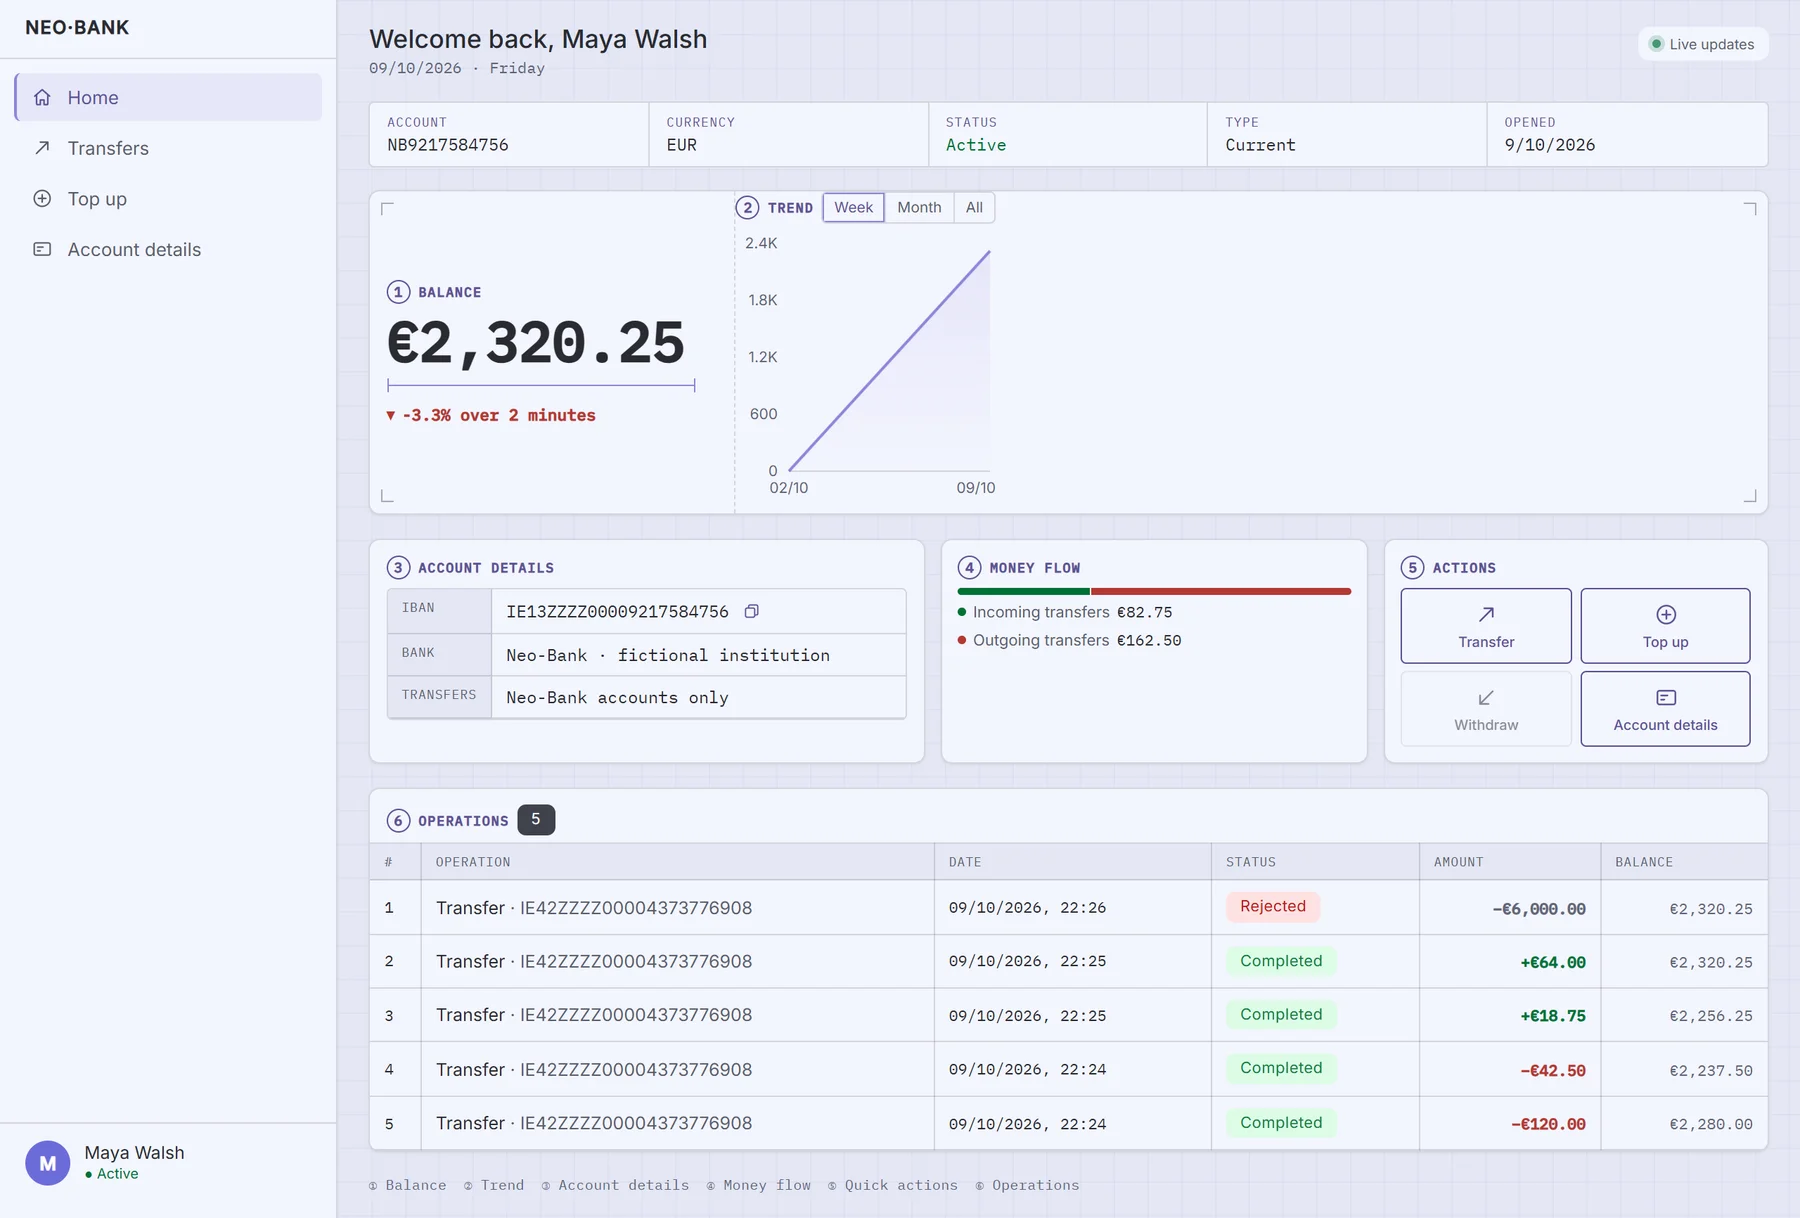Click the NEO·BANK logo
This screenshot has width=1800, height=1218.
point(77,28)
